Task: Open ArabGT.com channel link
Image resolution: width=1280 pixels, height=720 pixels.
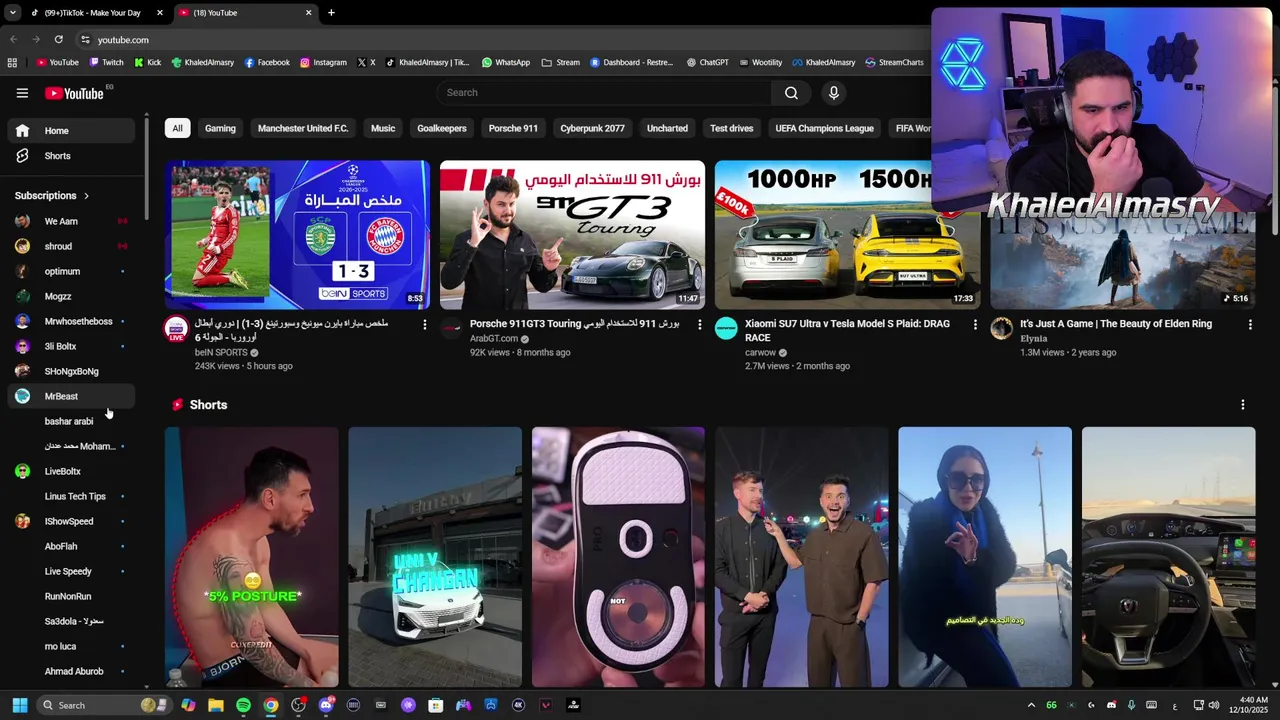Action: coord(494,338)
